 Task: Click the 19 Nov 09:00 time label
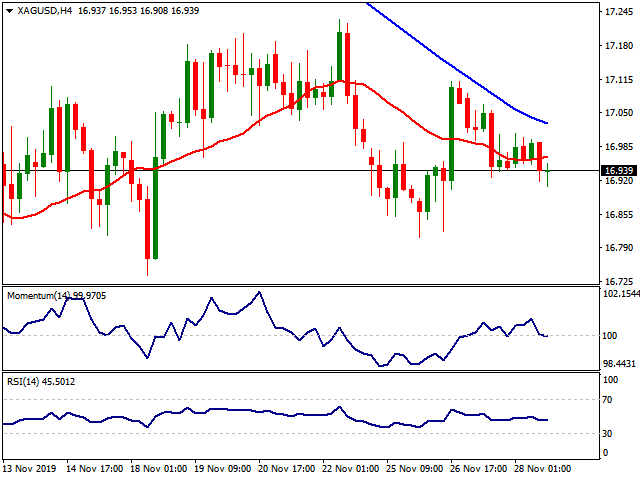coord(222,469)
